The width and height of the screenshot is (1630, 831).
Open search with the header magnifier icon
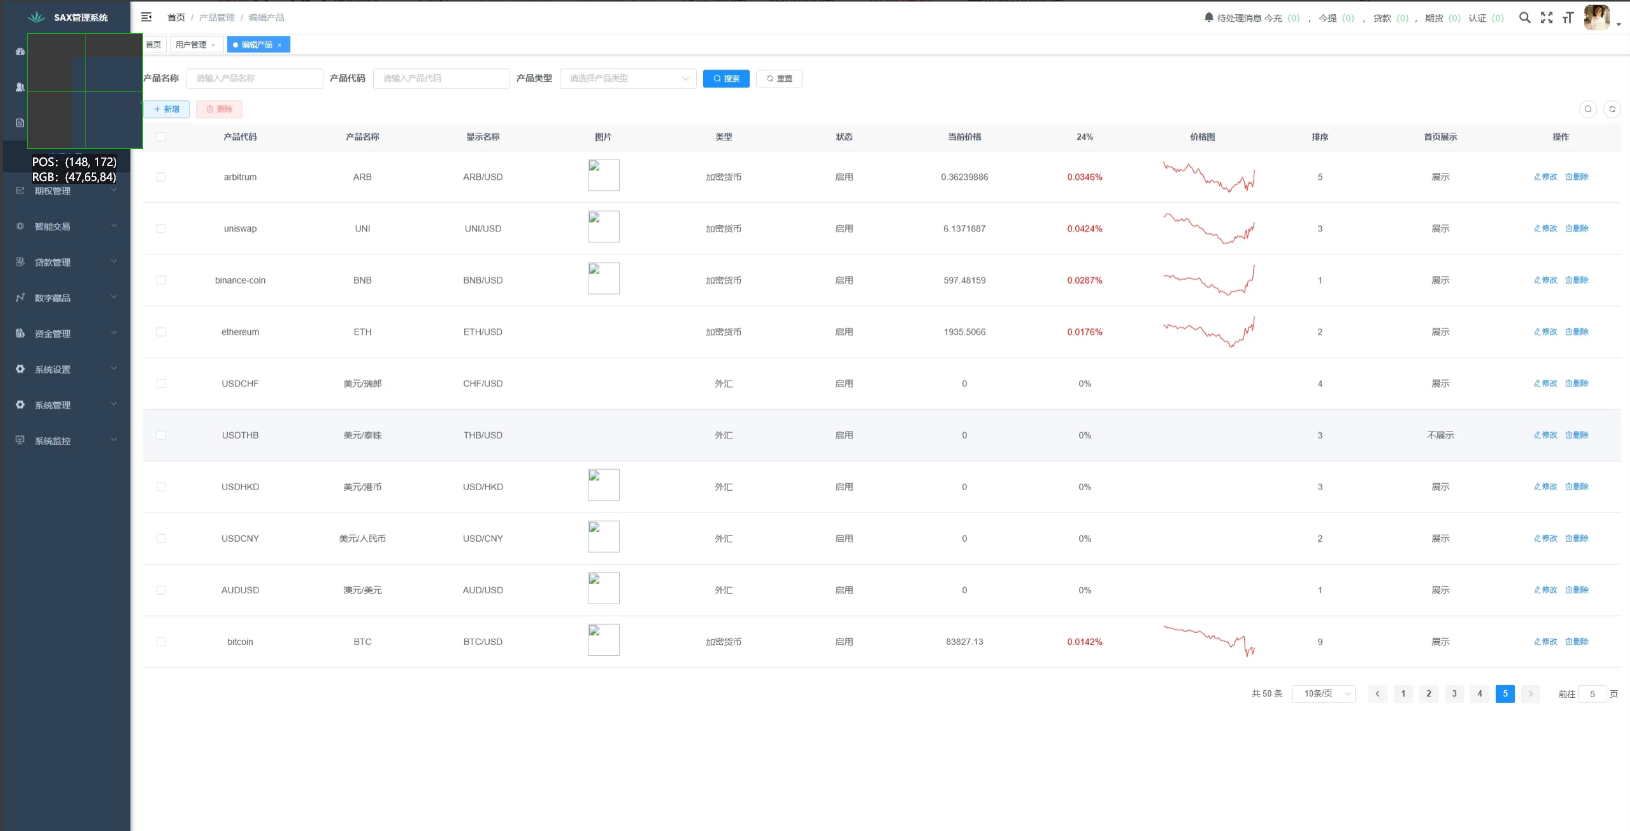click(x=1524, y=17)
